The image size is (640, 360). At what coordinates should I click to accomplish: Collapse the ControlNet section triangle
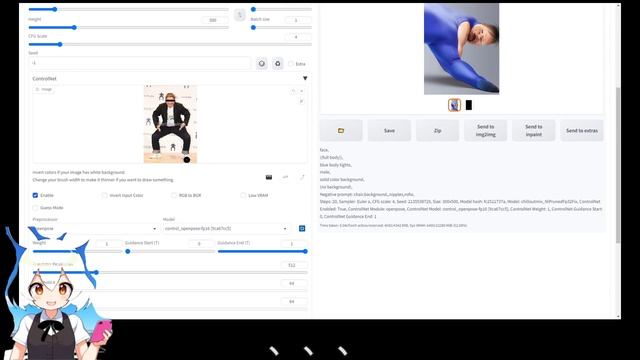305,78
